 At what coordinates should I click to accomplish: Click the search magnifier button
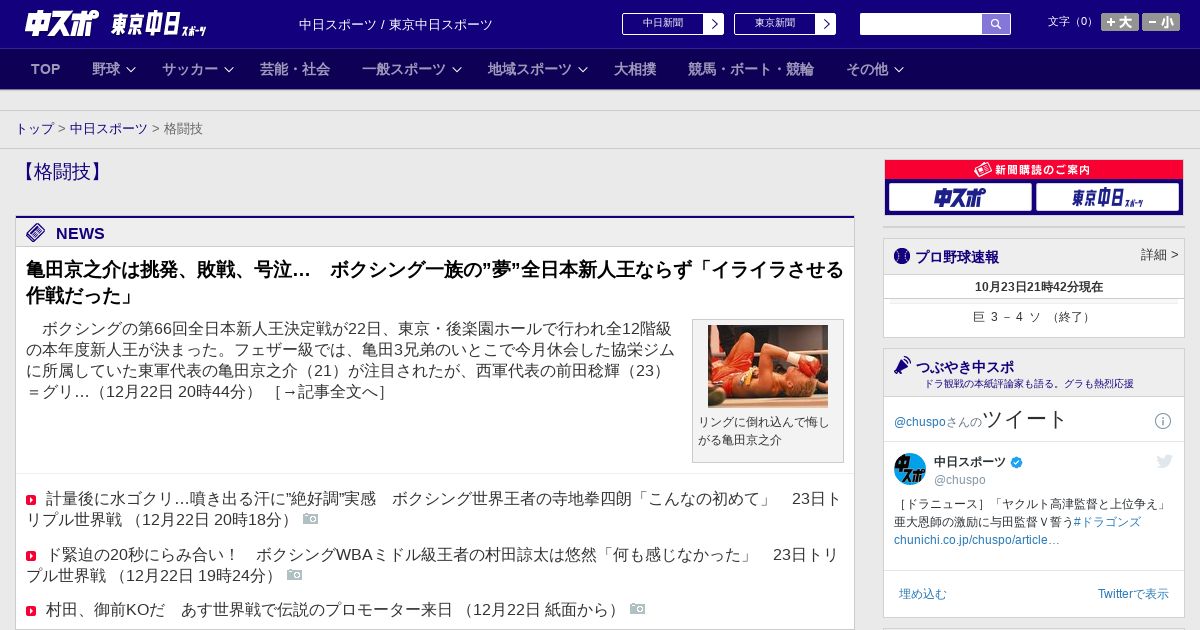click(x=996, y=24)
